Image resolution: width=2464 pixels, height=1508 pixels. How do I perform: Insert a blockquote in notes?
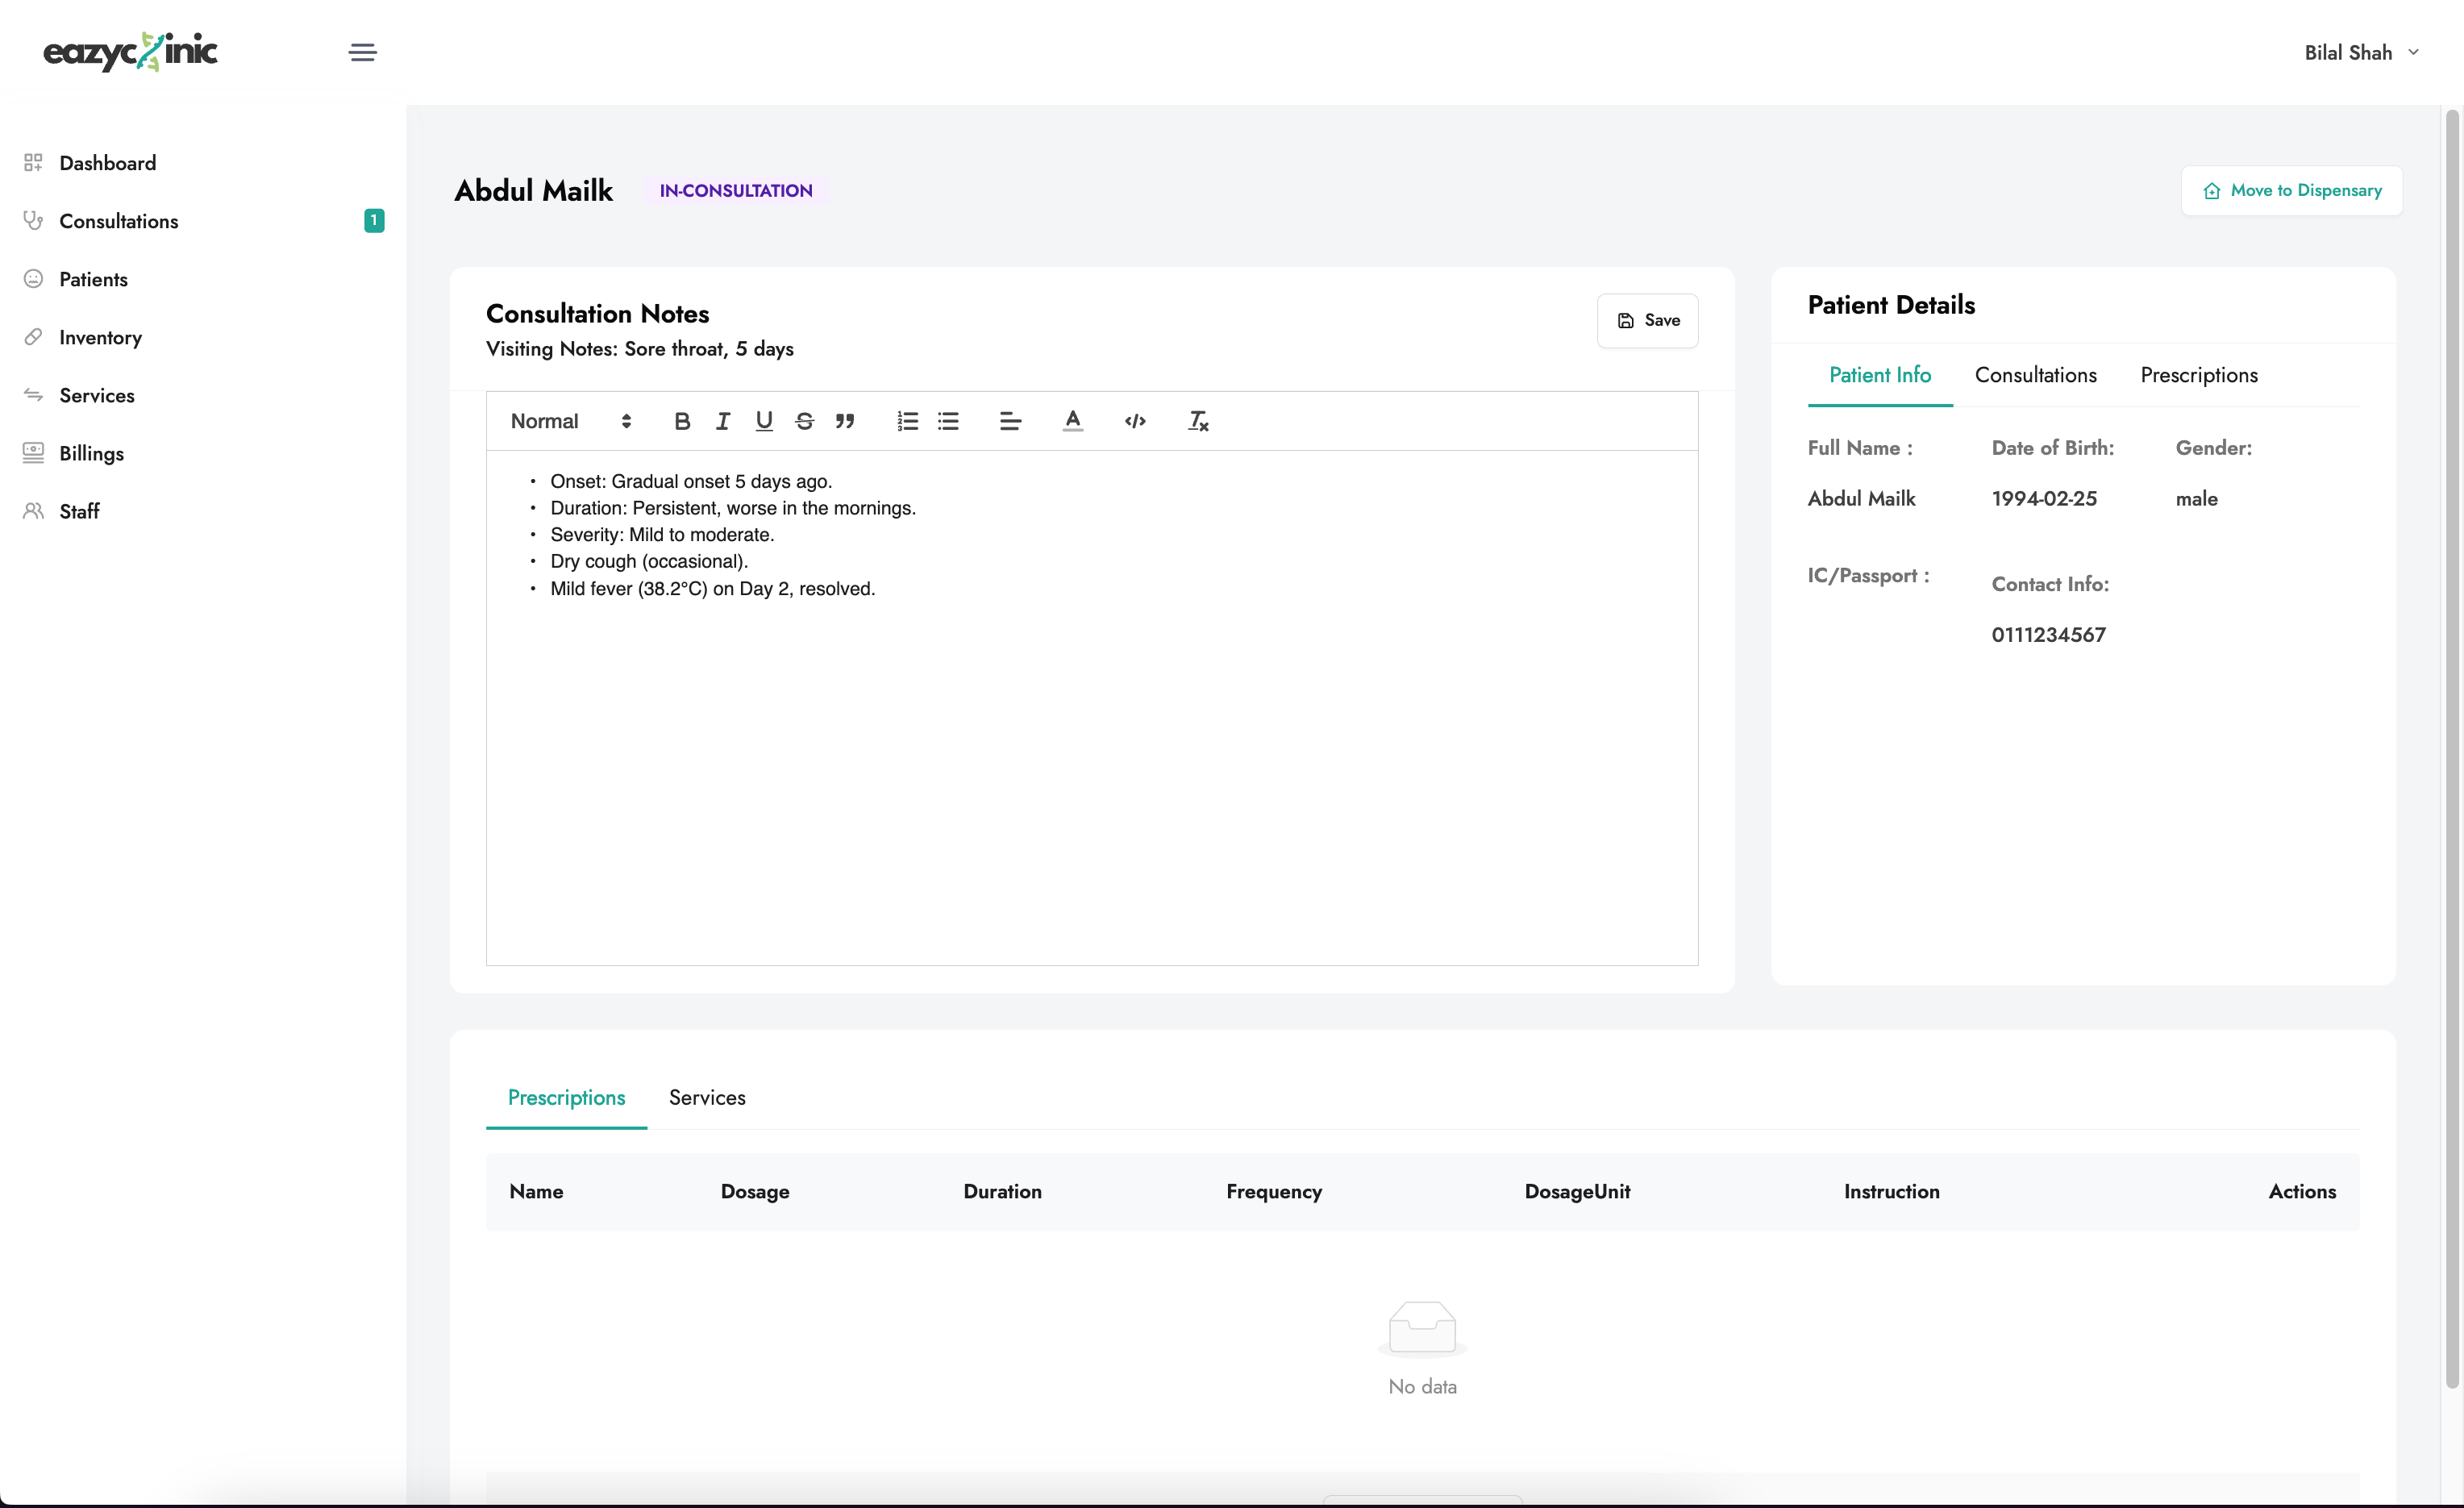845,421
